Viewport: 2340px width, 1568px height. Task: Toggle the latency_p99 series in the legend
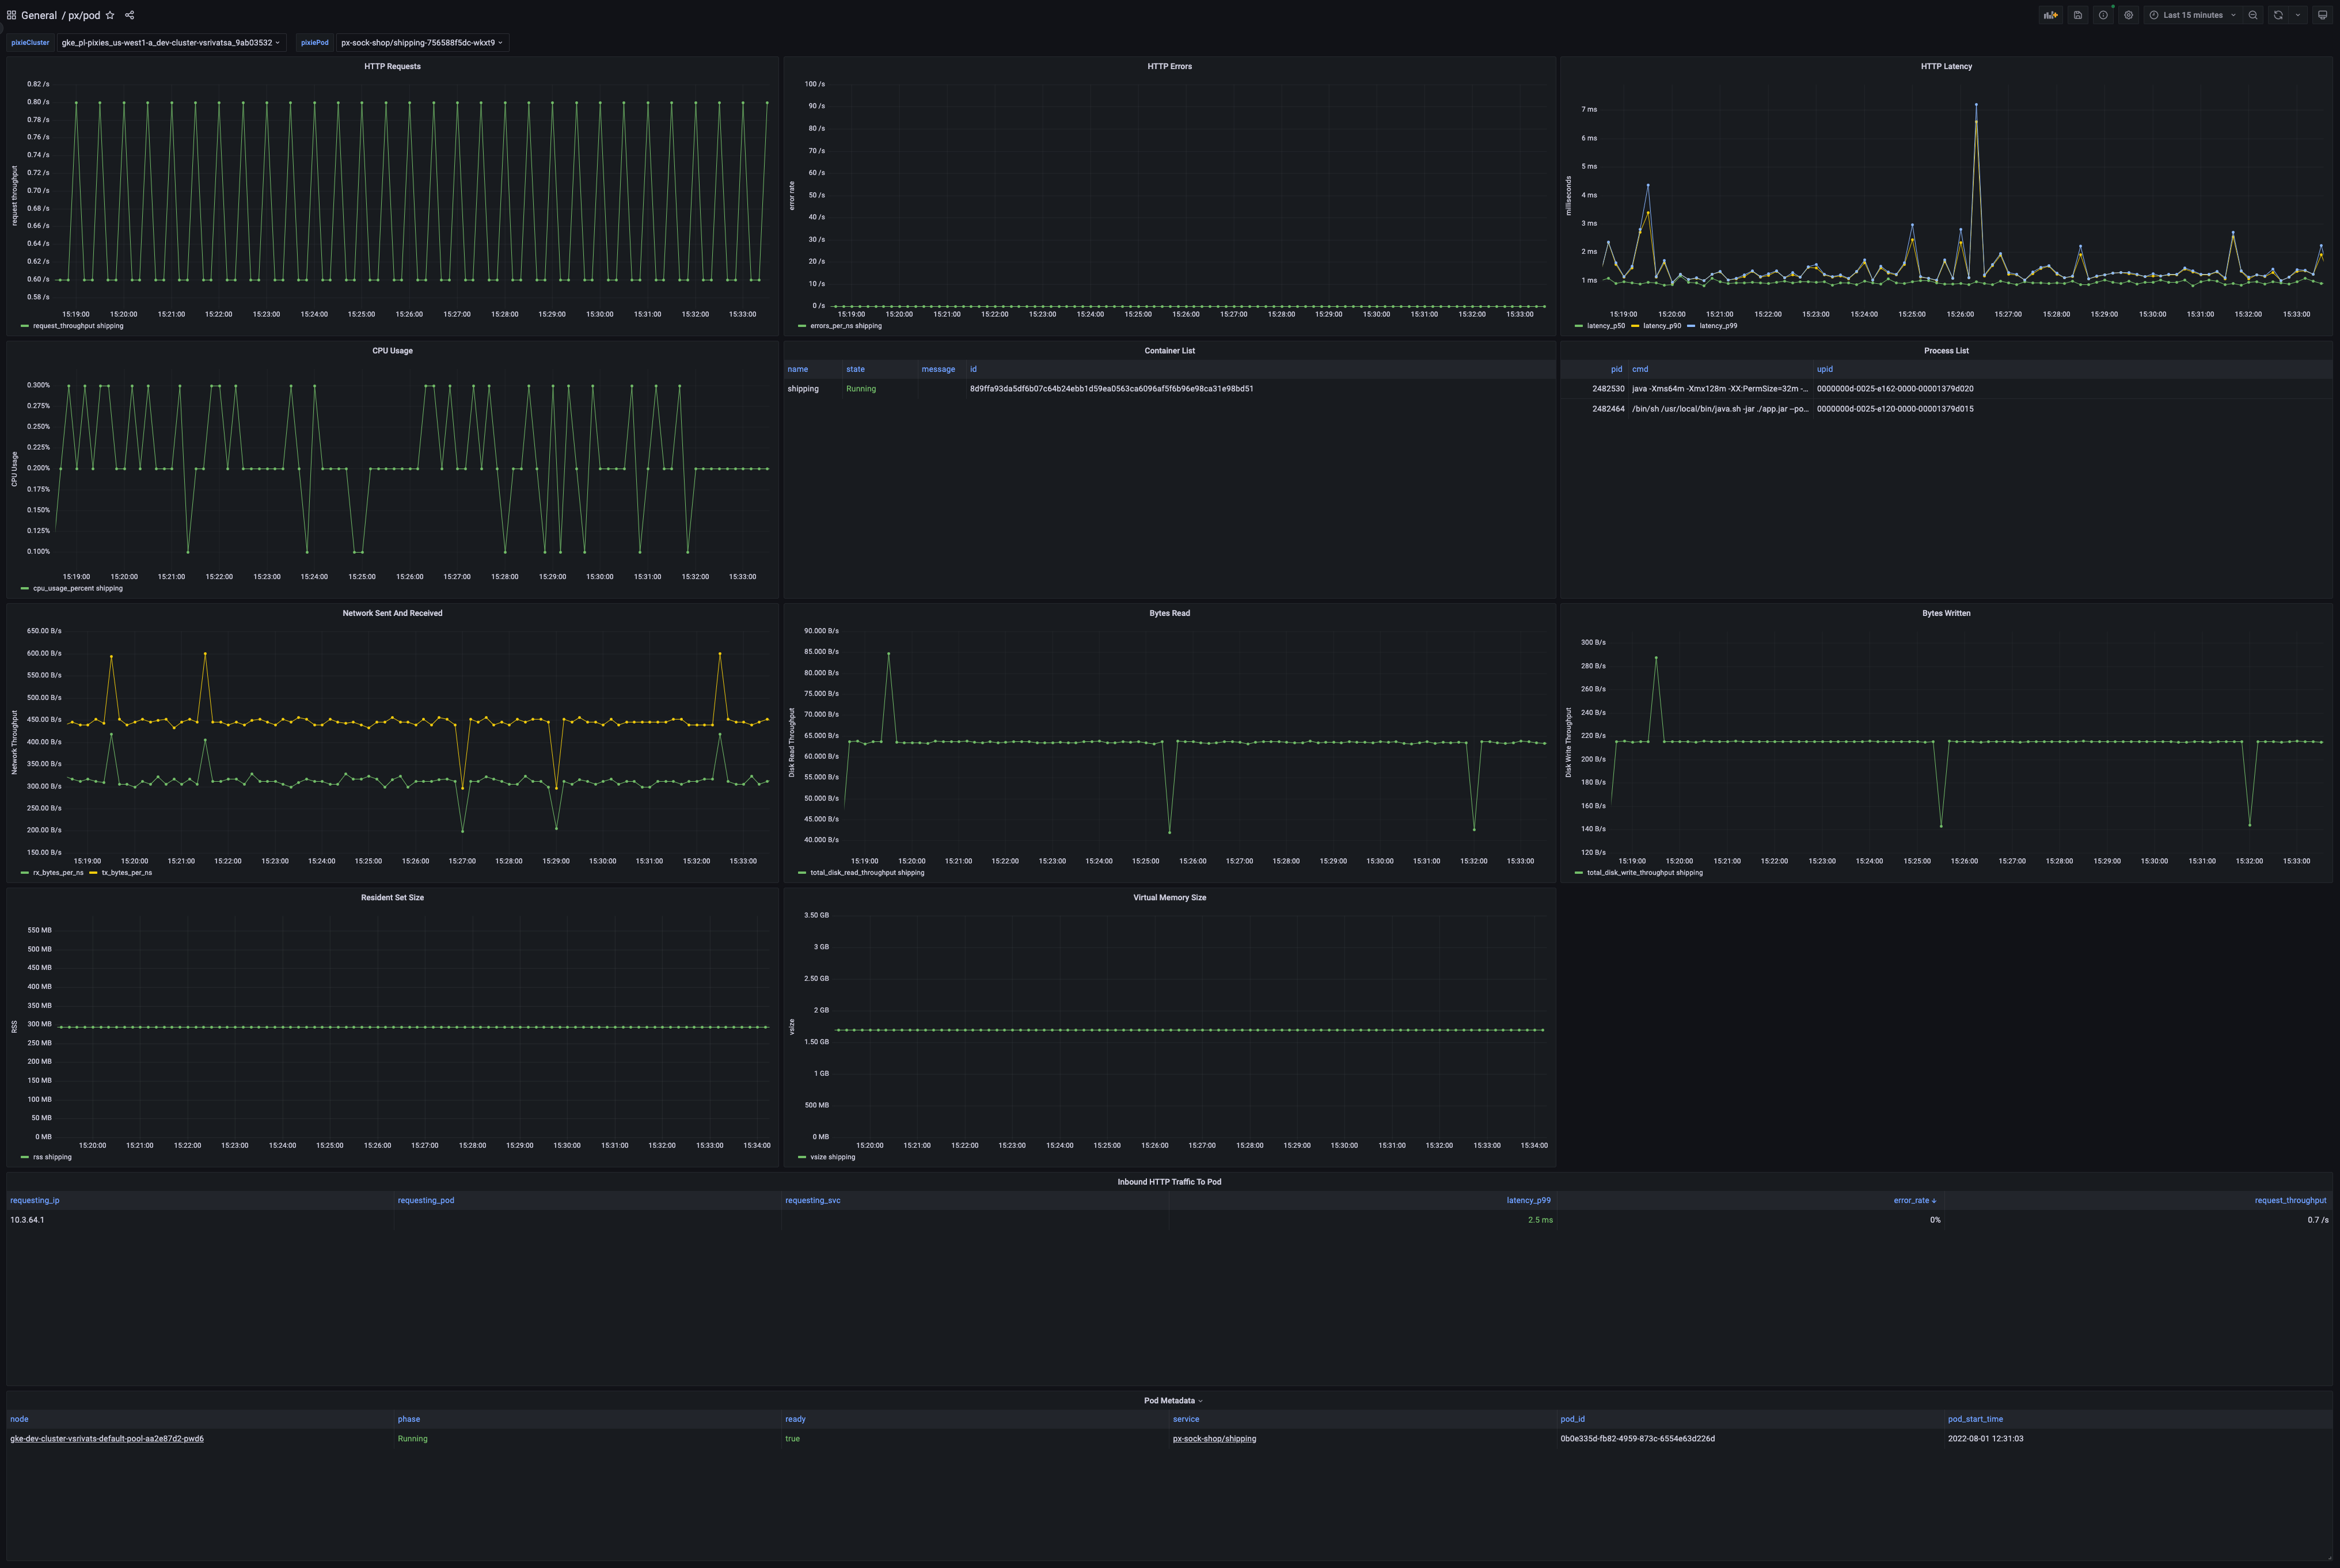(1717, 326)
